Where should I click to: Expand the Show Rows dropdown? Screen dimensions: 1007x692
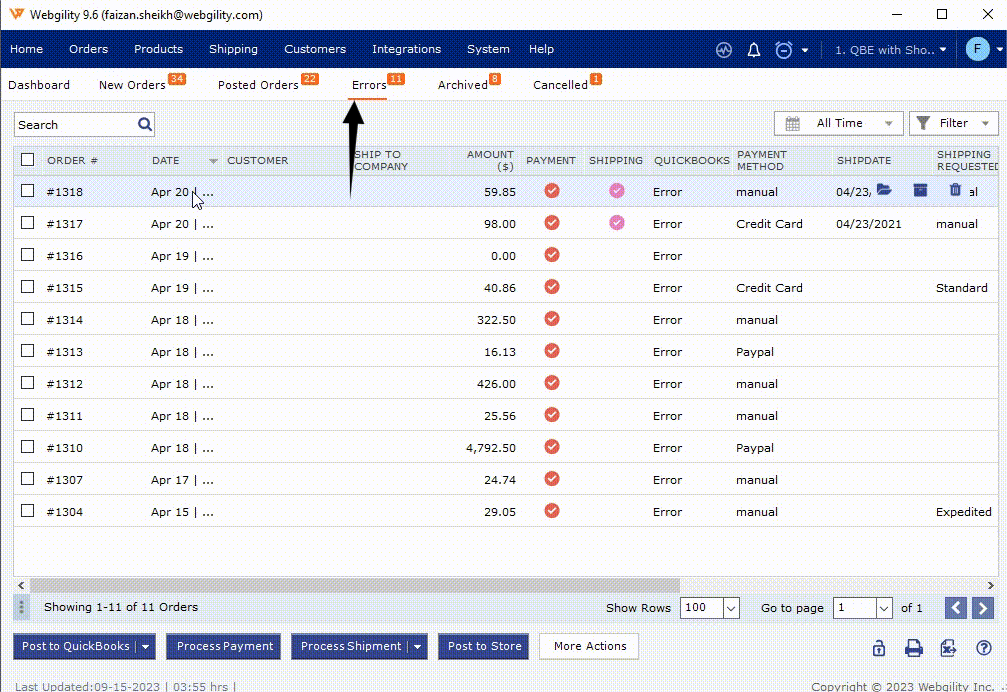(x=730, y=608)
